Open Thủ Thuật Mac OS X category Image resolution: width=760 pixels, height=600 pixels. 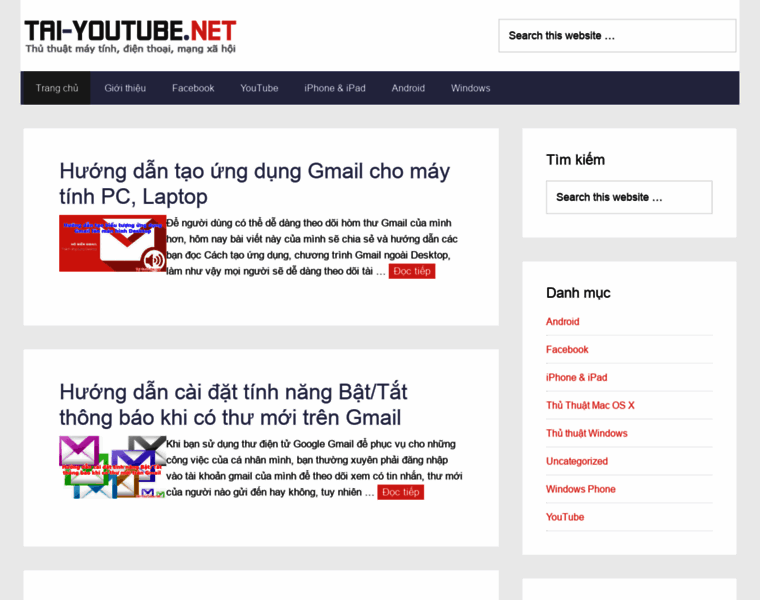pyautogui.click(x=590, y=405)
